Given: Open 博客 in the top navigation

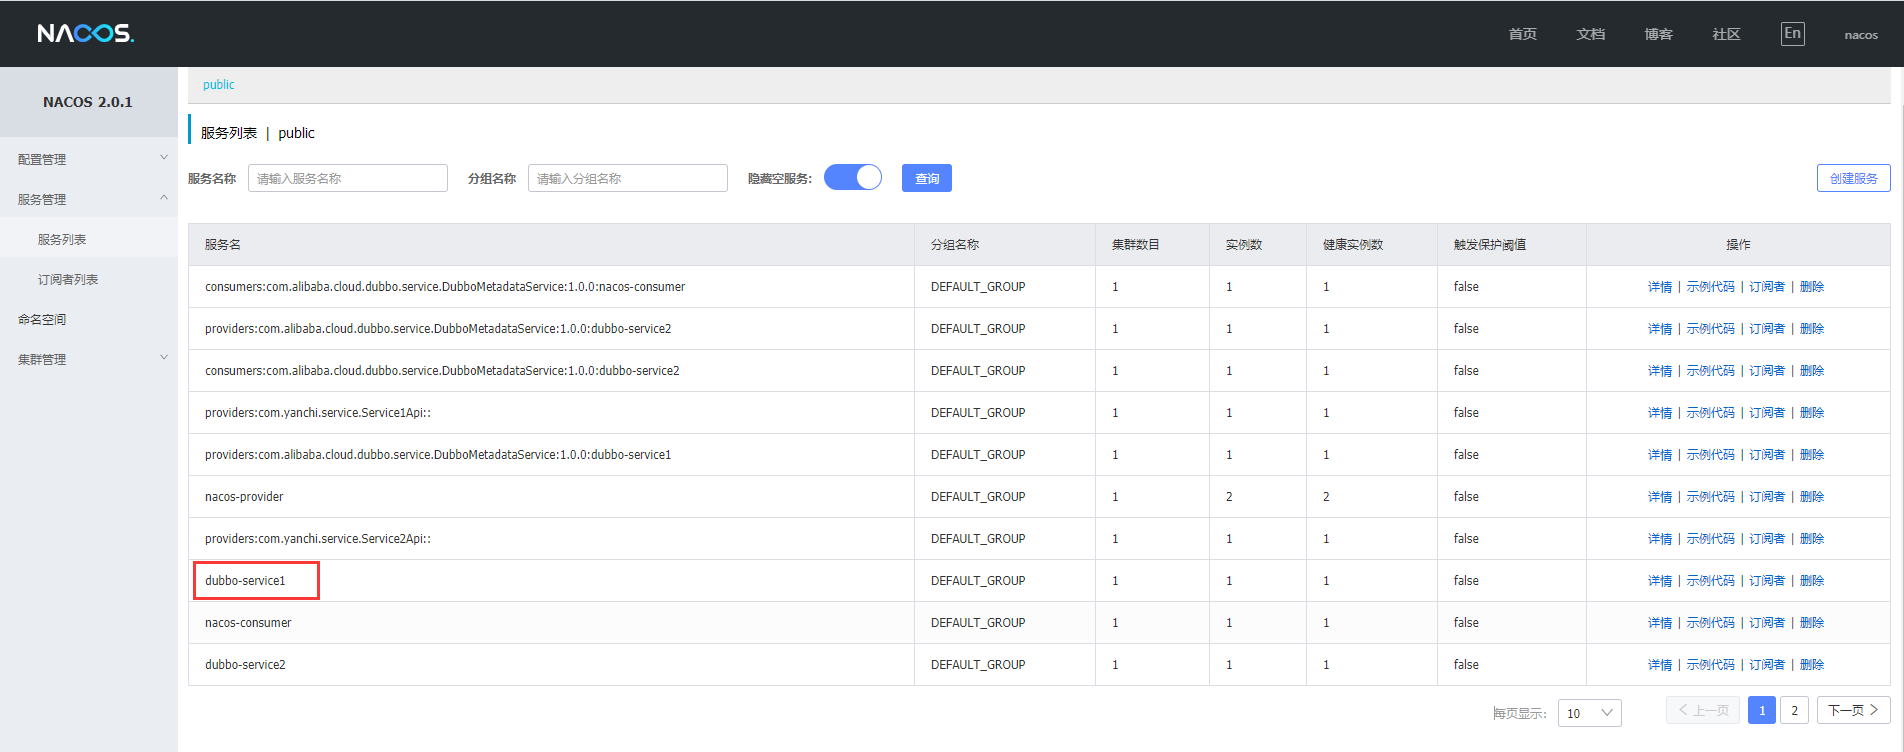Looking at the screenshot, I should click(x=1659, y=34).
